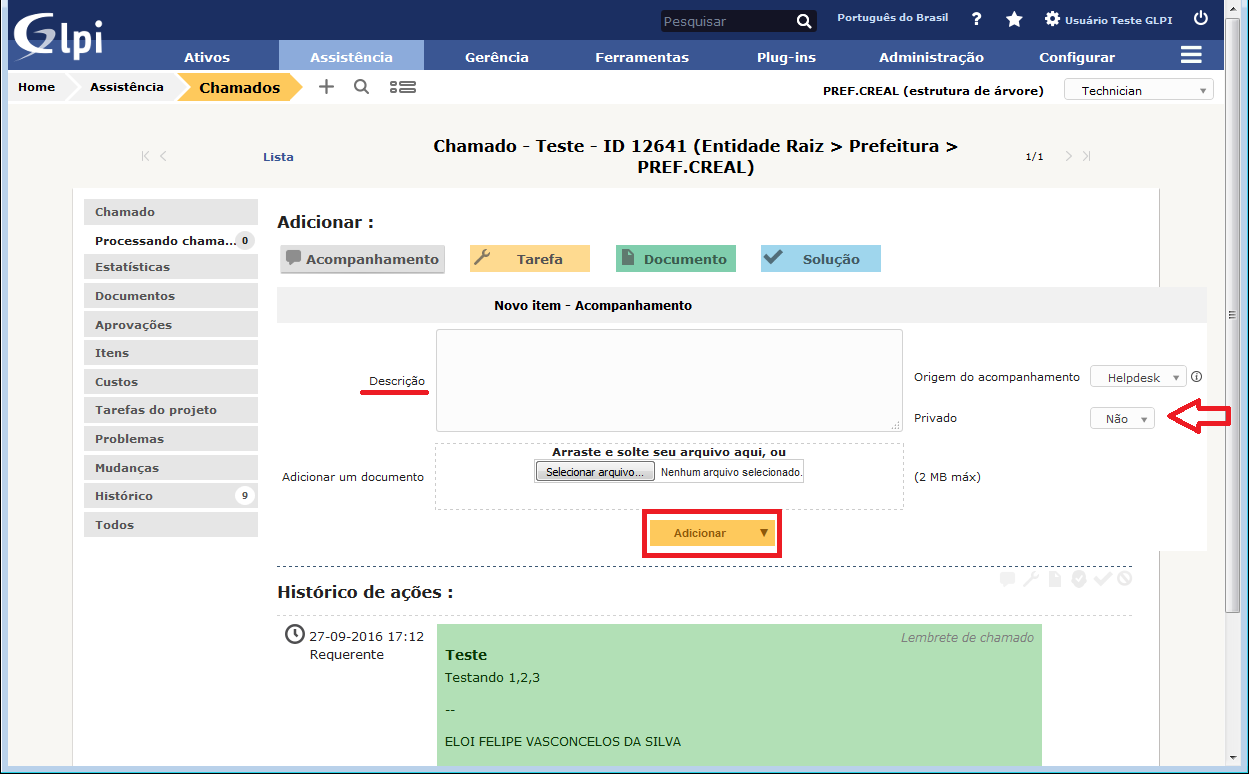Open the Administração menu

931,57
